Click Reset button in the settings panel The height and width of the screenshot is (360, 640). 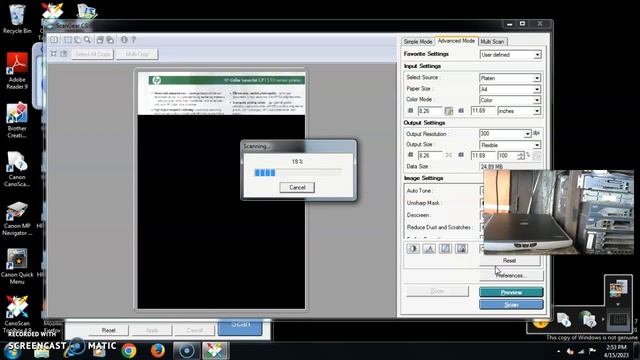pos(509,260)
